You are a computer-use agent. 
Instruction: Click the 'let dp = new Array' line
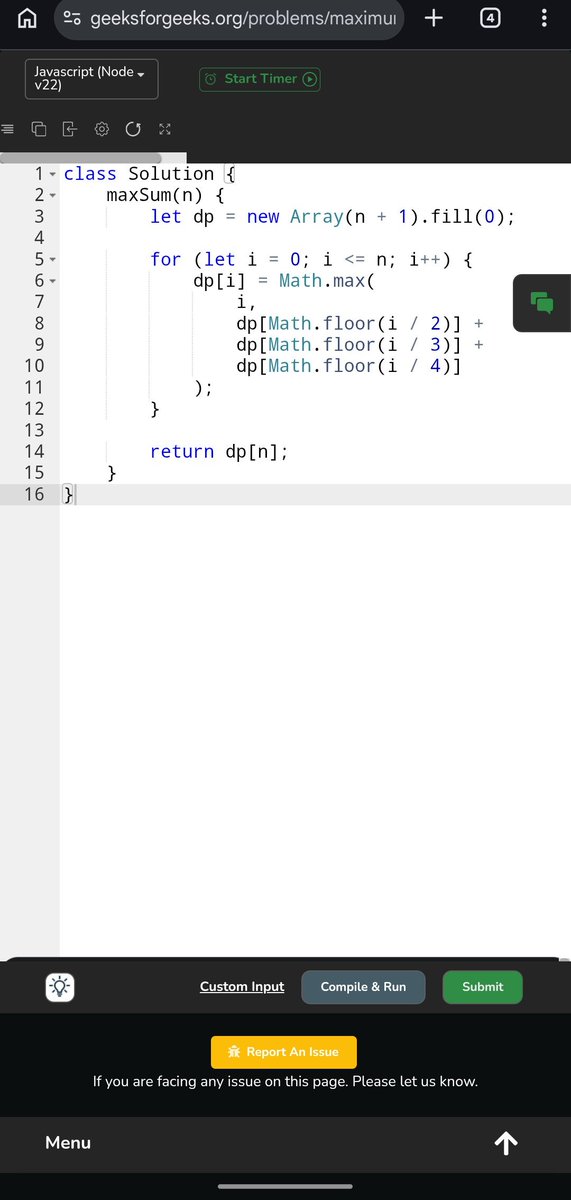[332, 217]
